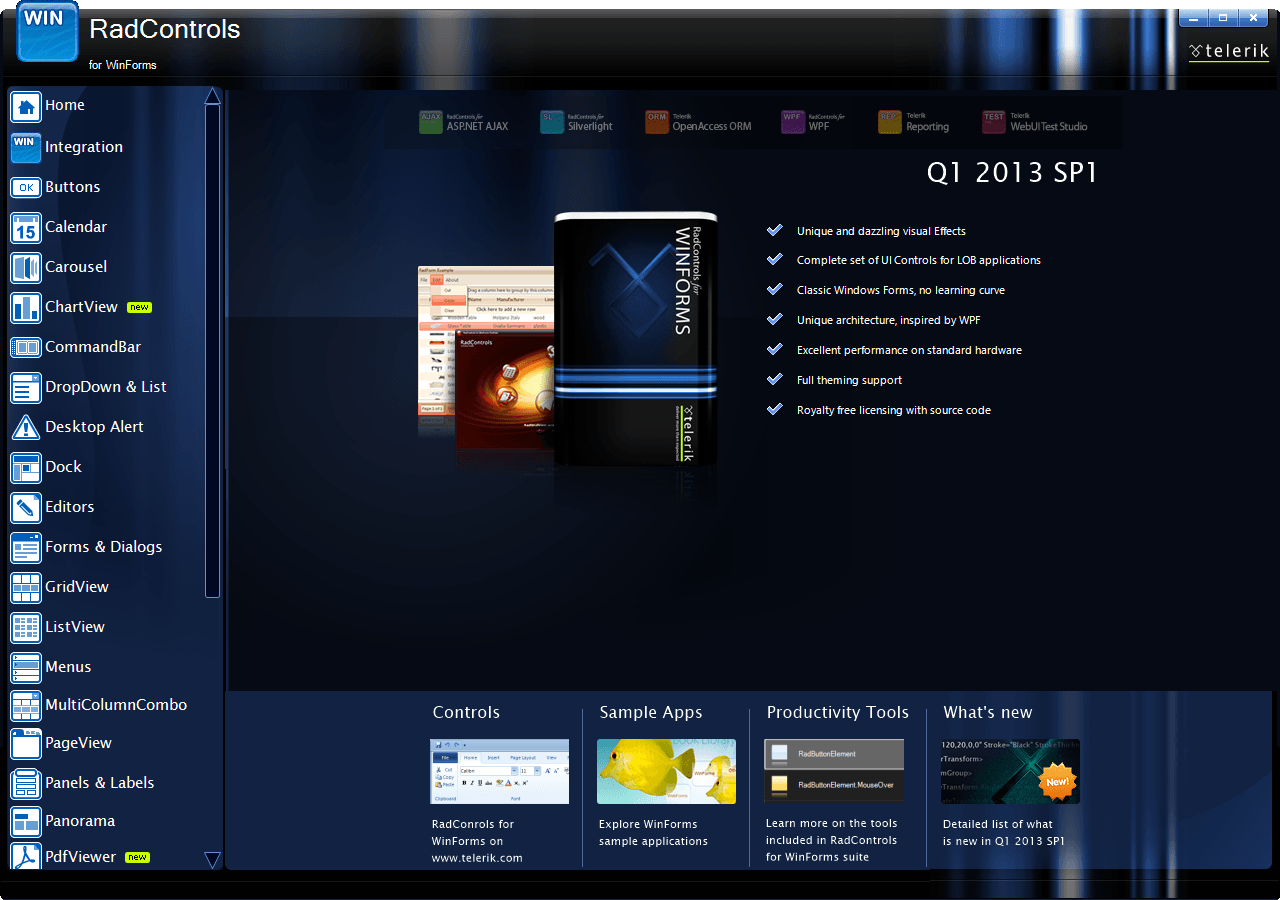Click the WIN logo in title bar

pyautogui.click(x=47, y=31)
